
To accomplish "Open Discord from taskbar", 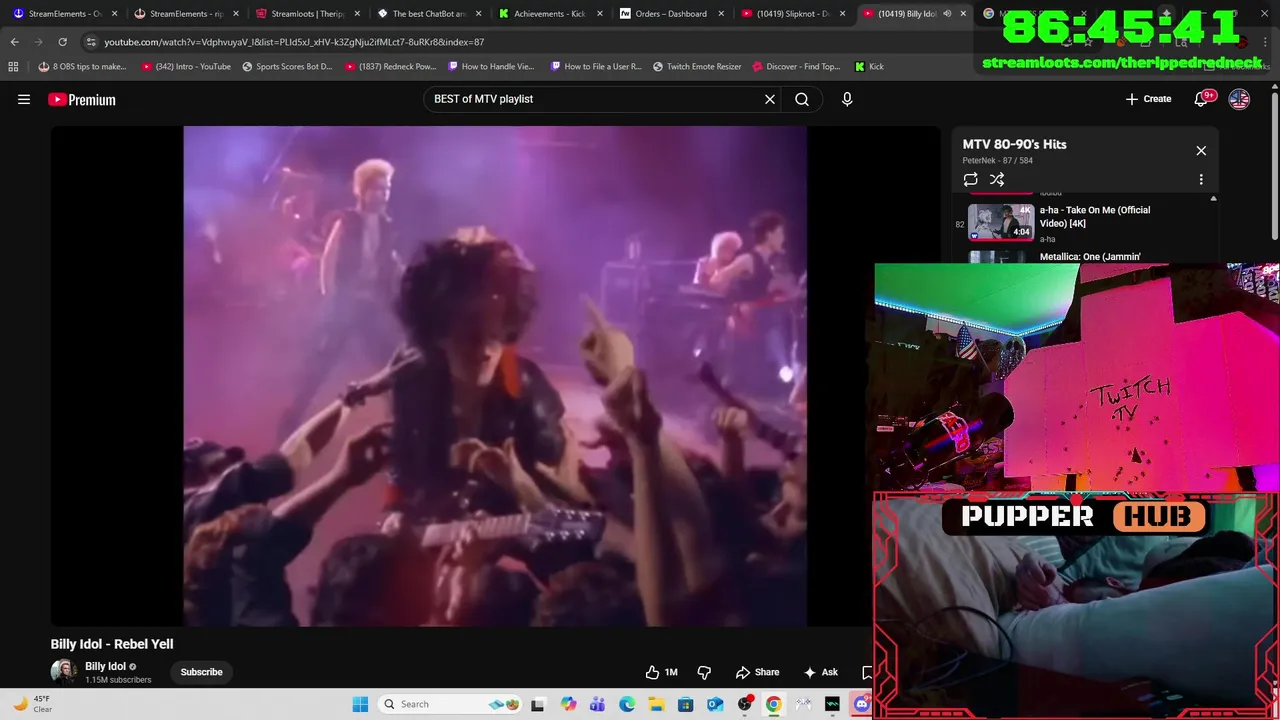I will coord(862,704).
